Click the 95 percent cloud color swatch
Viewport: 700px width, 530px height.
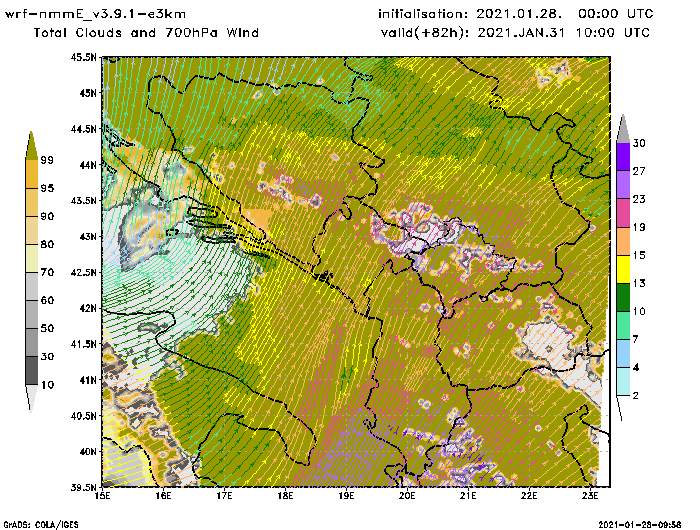tap(32, 202)
